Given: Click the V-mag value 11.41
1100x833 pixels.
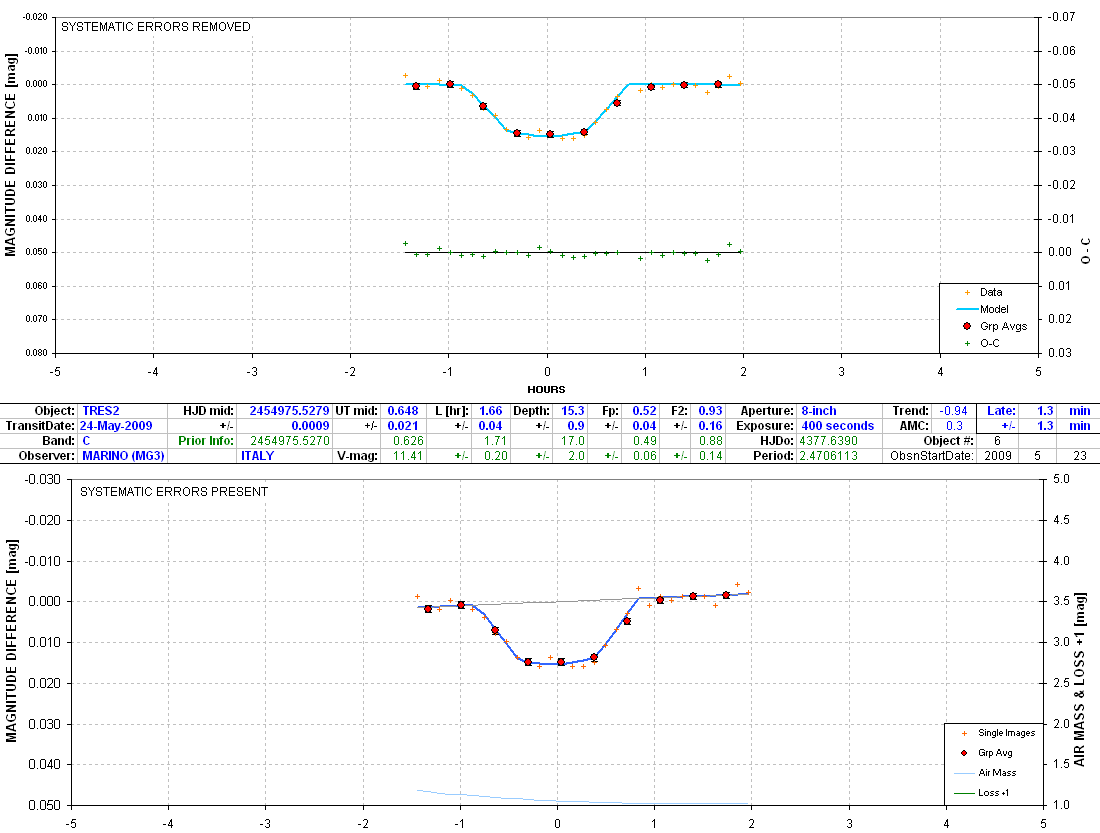Looking at the screenshot, I should pyautogui.click(x=408, y=455).
